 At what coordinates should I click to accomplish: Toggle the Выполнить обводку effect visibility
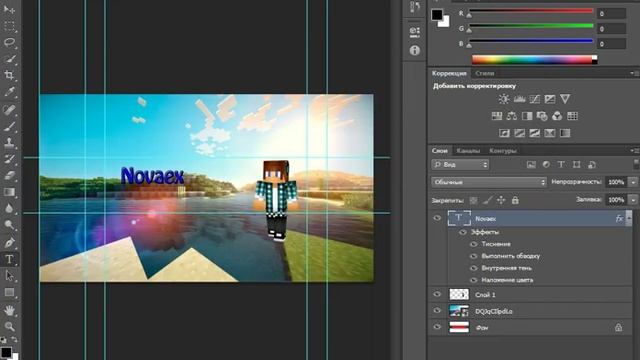pyautogui.click(x=473, y=256)
